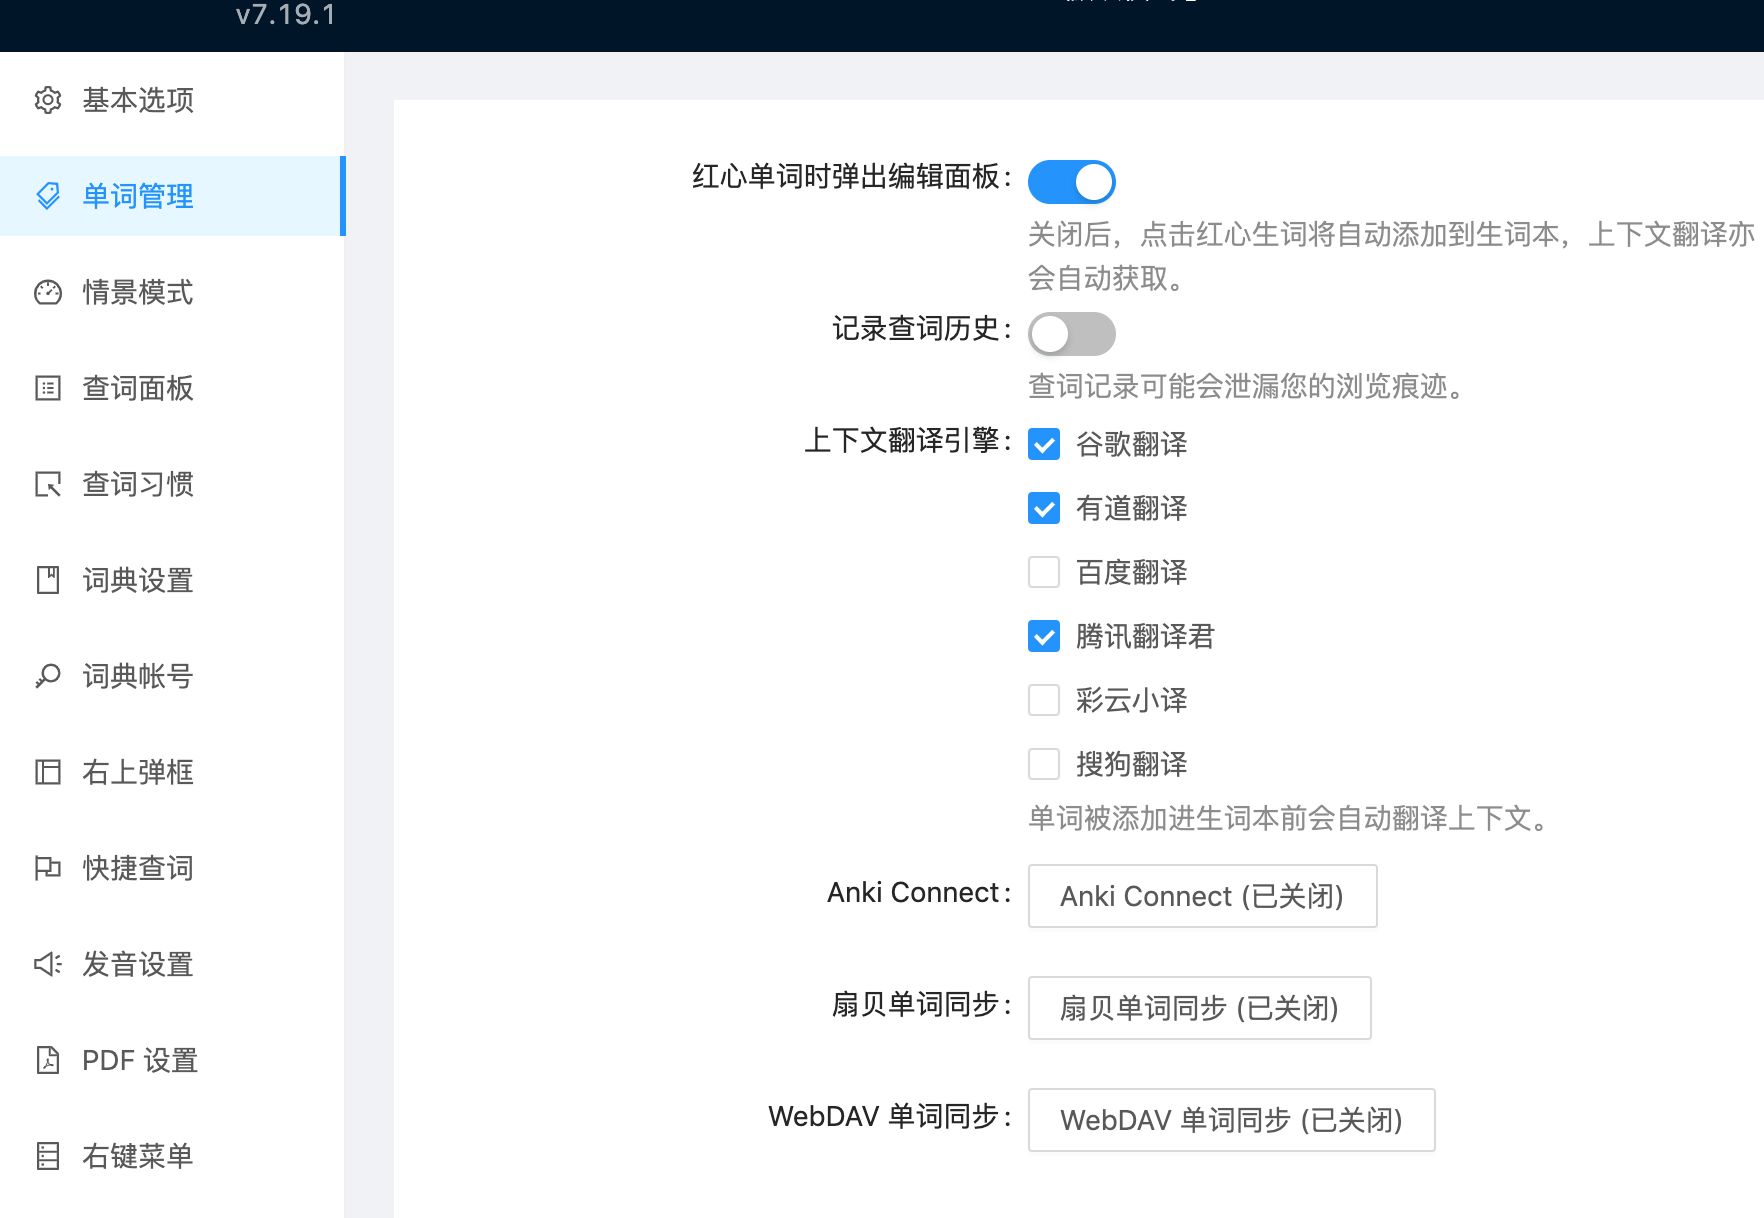Viewport: 1764px width, 1218px height.
Task: Select the 单词管理 menu item
Action: [172, 196]
